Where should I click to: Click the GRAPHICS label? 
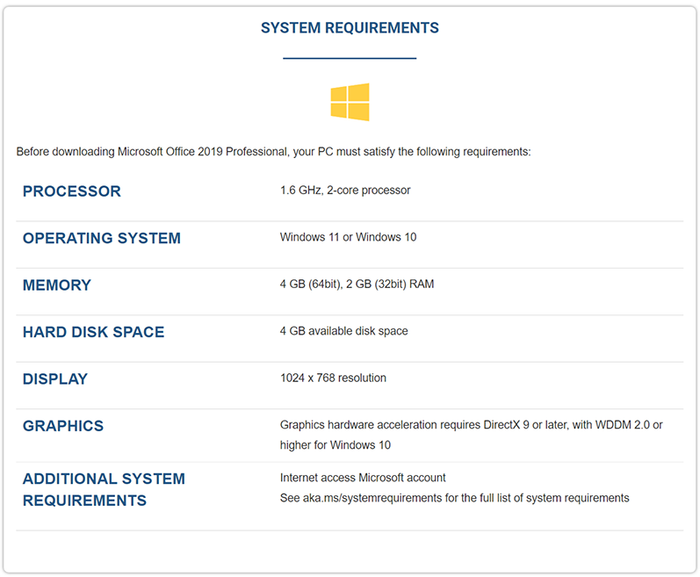pyautogui.click(x=63, y=426)
